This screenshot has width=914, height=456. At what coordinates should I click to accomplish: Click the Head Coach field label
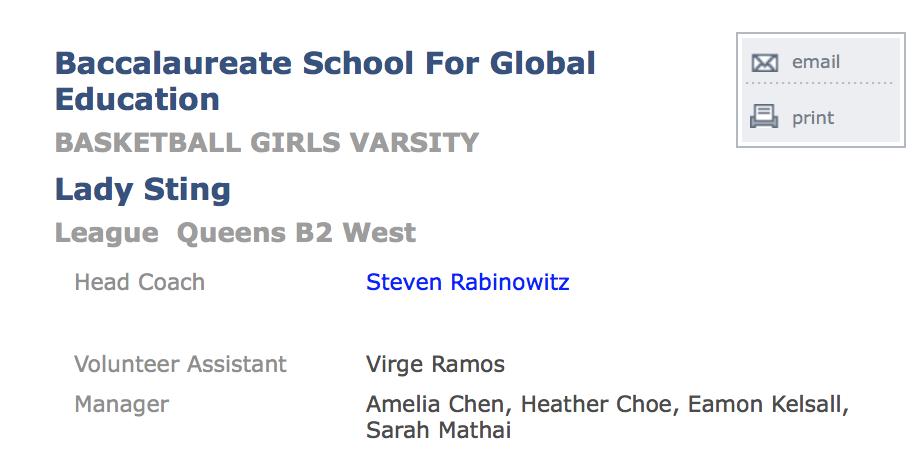point(140,282)
